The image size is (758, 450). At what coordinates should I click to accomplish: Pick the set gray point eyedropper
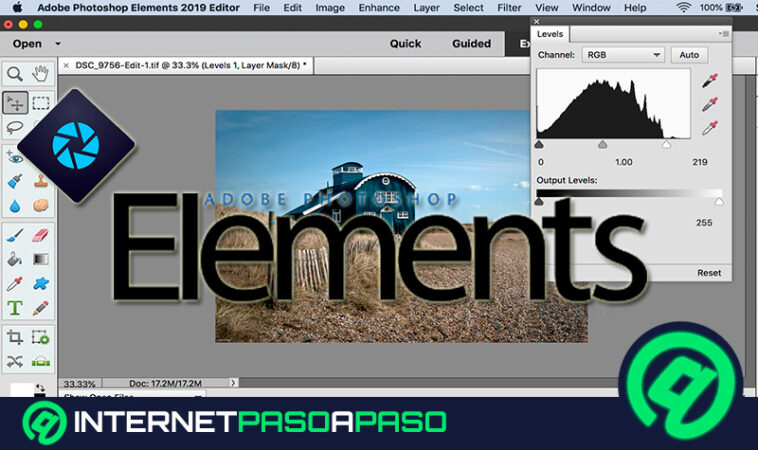point(709,104)
